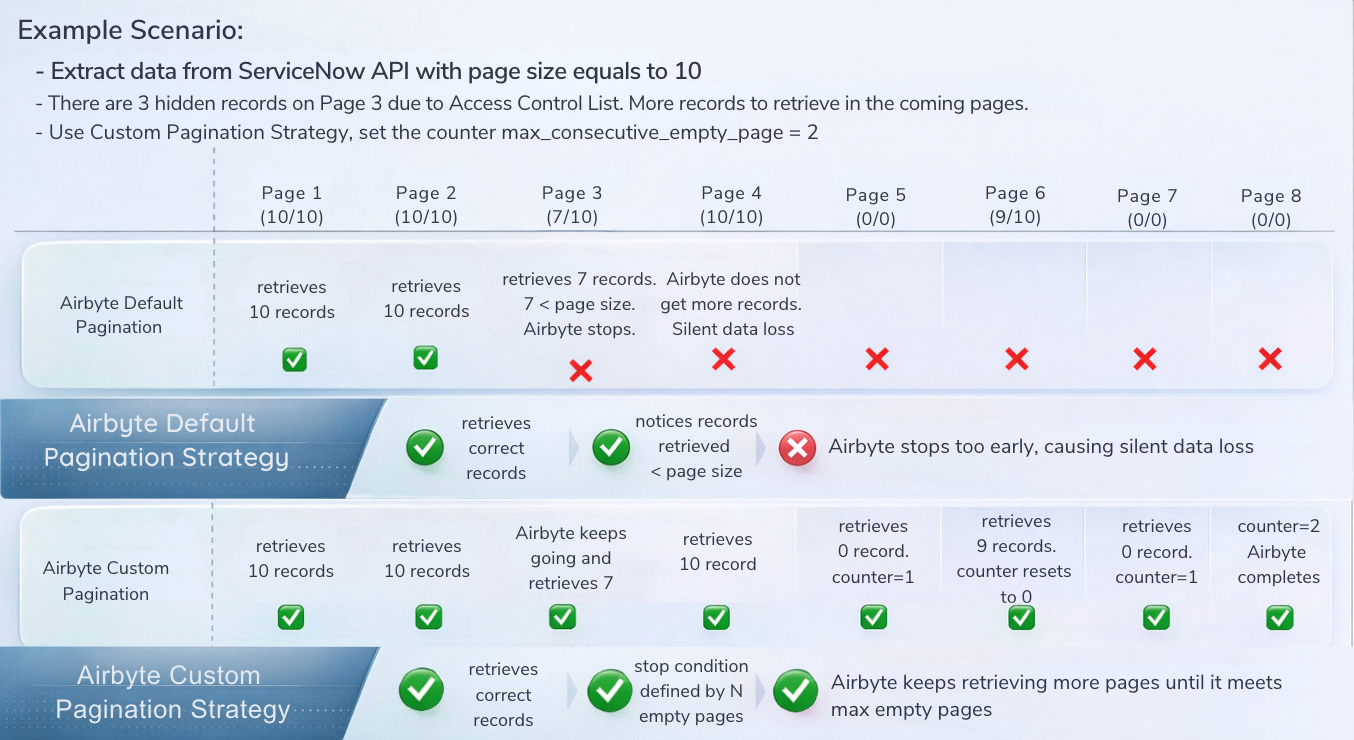This screenshot has width=1354, height=740.
Task: Click chevron arrow after 'retrieves correct records' in Default Strategy
Action: [x=575, y=448]
